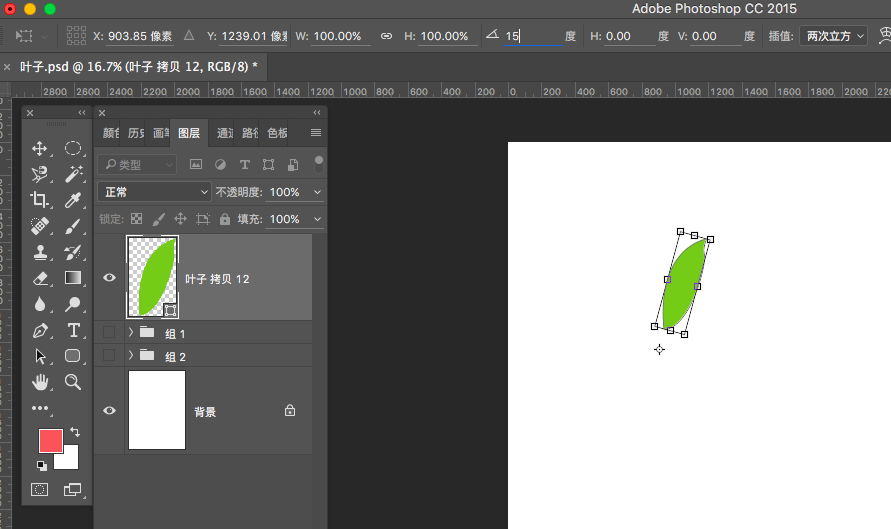The width and height of the screenshot is (891, 529).
Task: Filter layers by text type
Action: 244,165
